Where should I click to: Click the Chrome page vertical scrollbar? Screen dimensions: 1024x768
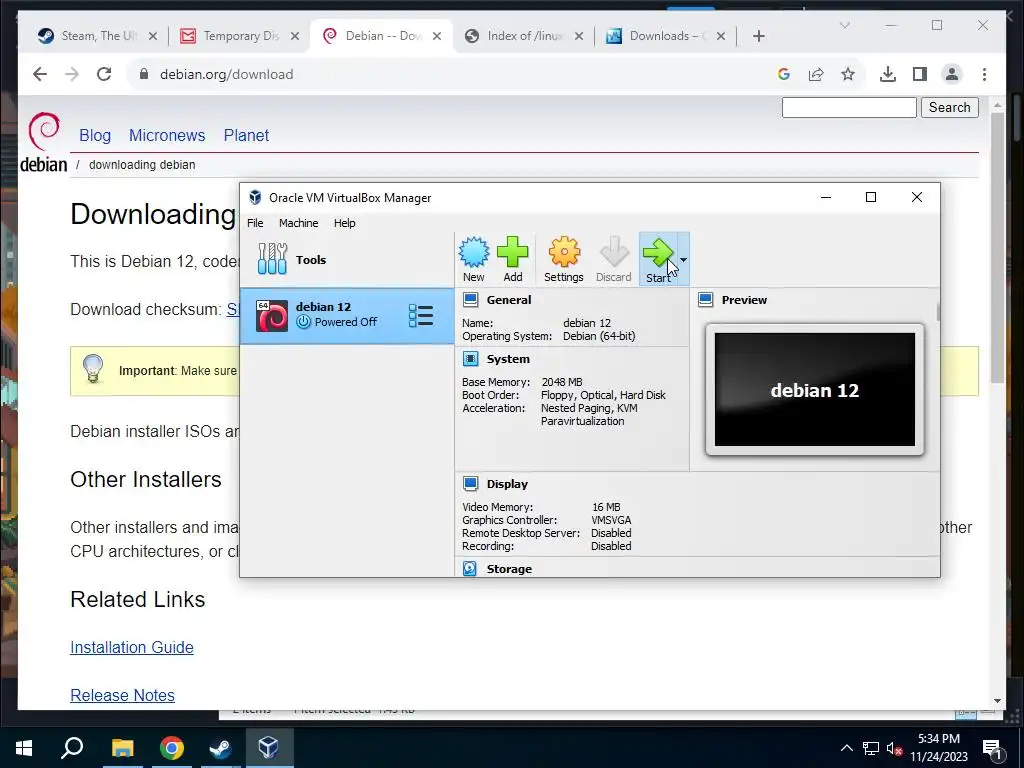(x=997, y=248)
